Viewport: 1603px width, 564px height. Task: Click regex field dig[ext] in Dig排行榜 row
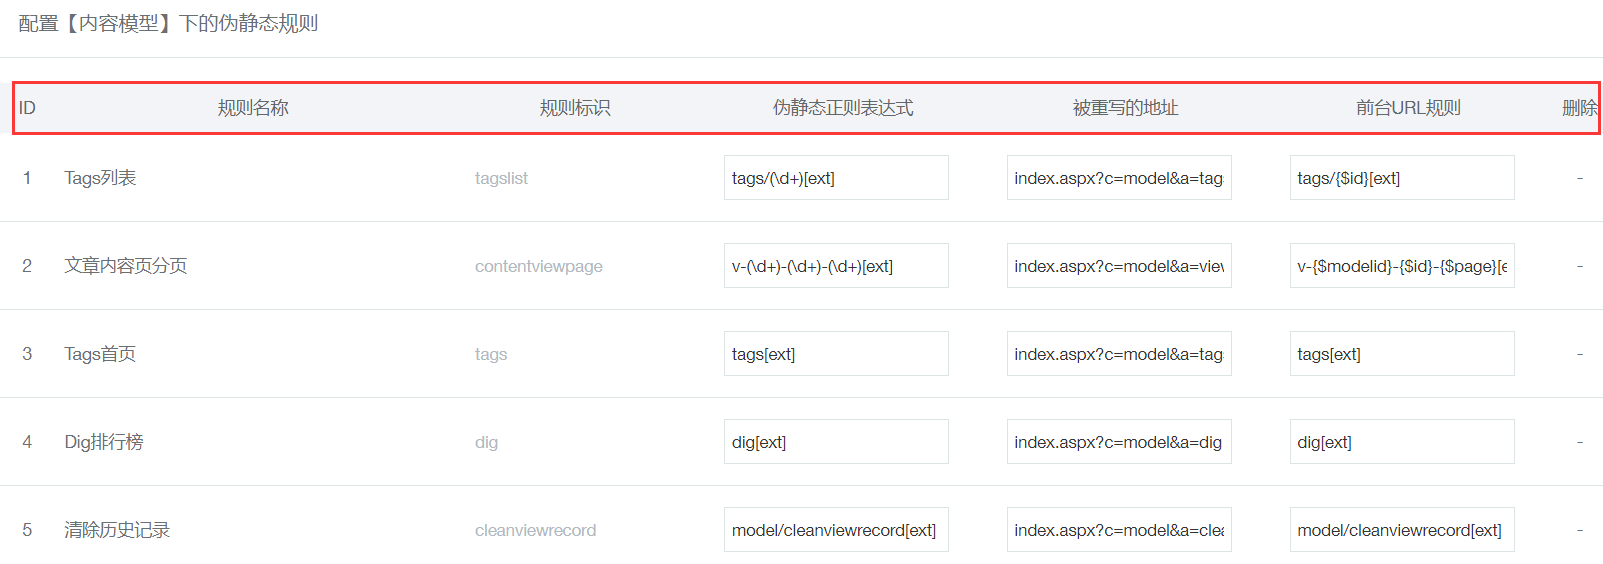[836, 442]
